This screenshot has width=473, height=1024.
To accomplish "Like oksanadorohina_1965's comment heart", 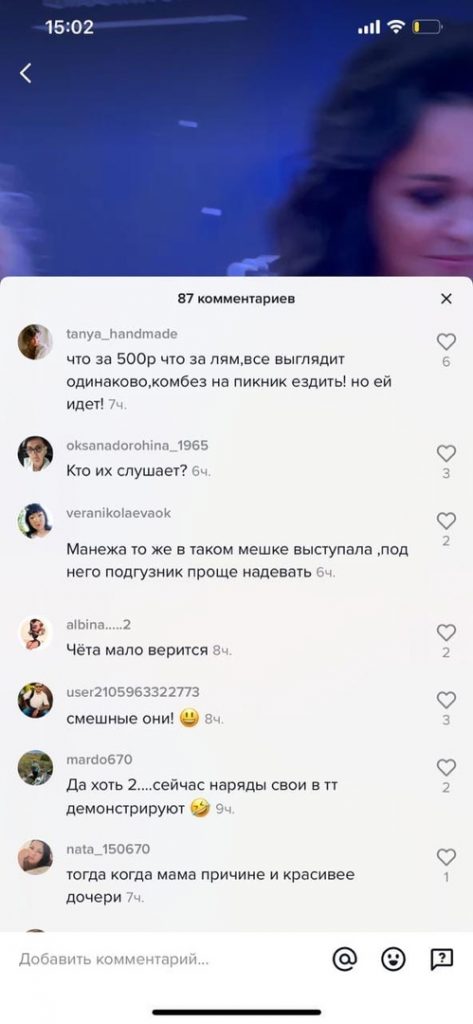I will click(446, 453).
